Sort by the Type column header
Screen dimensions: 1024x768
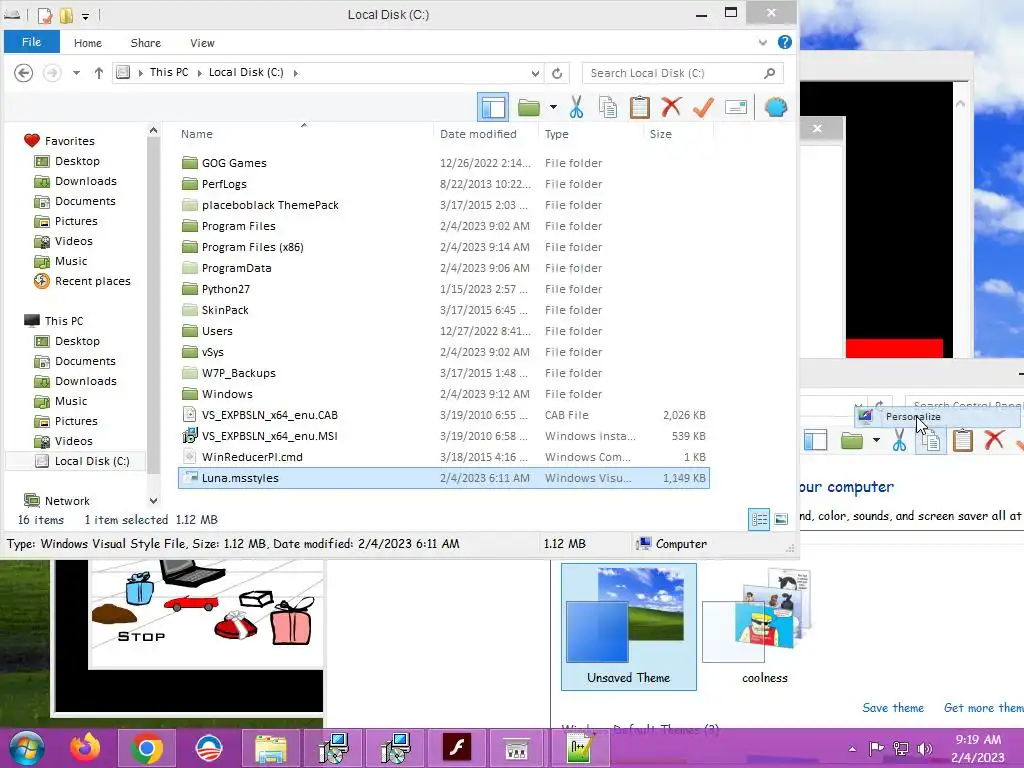point(556,134)
